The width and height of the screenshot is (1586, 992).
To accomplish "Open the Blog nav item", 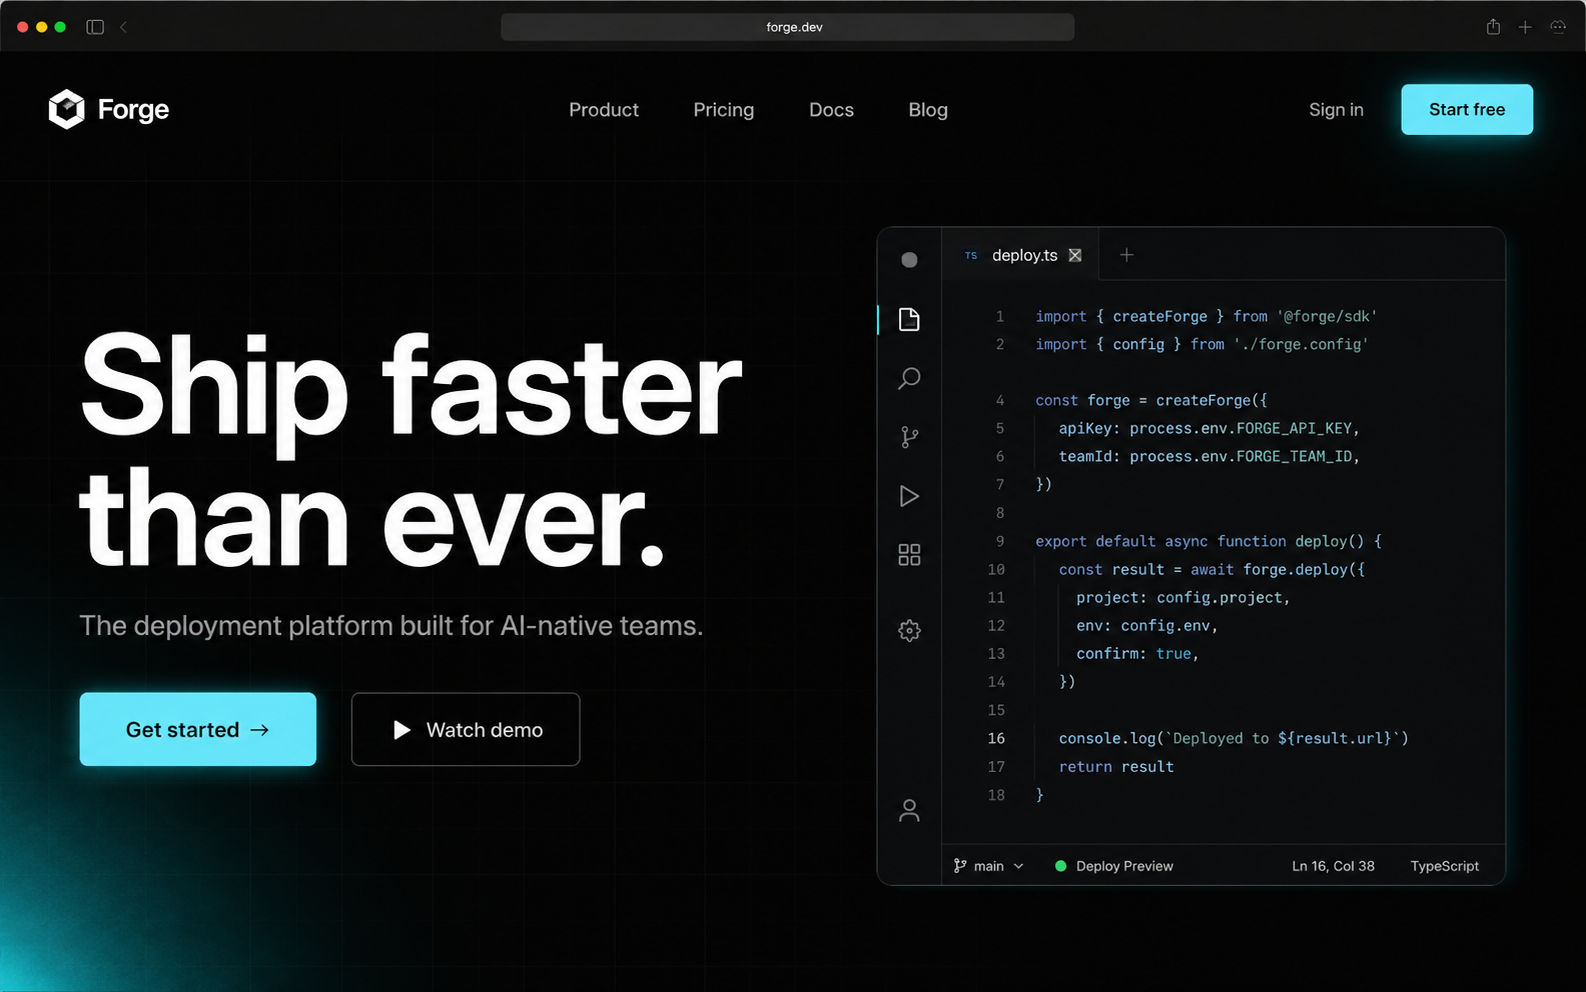I will [x=928, y=110].
